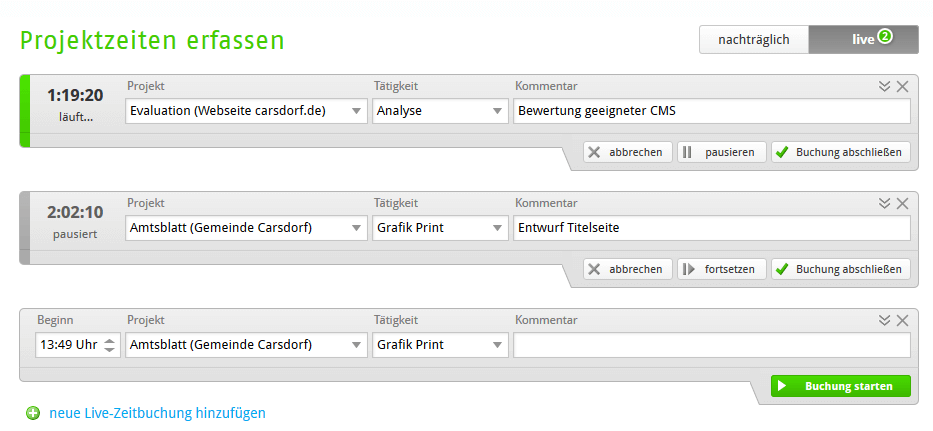
Task: Collapse the Evaluation booking with double-chevron icon
Action: (x=884, y=86)
